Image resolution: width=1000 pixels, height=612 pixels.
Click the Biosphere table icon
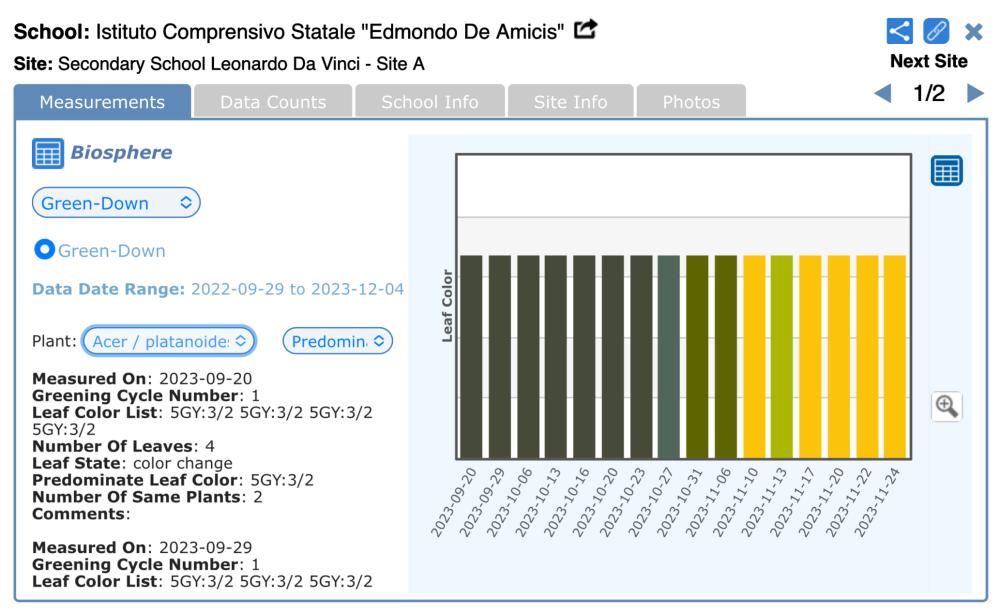(47, 154)
